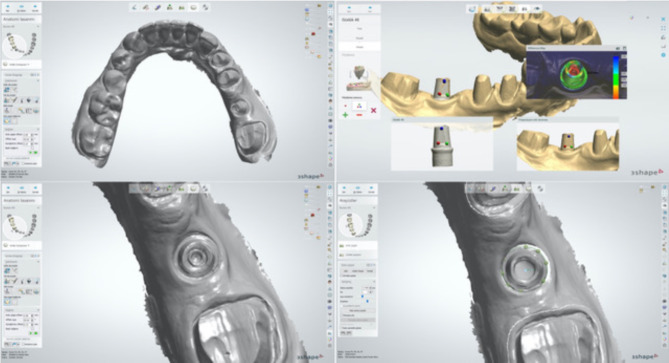Open the teeth overview thumbnail in full-arch window

tap(20, 45)
